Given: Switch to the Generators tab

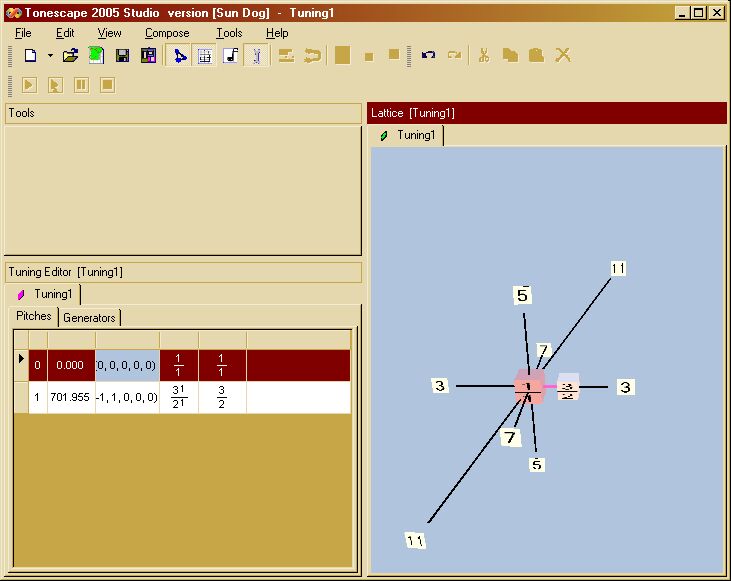Looking at the screenshot, I should point(89,318).
